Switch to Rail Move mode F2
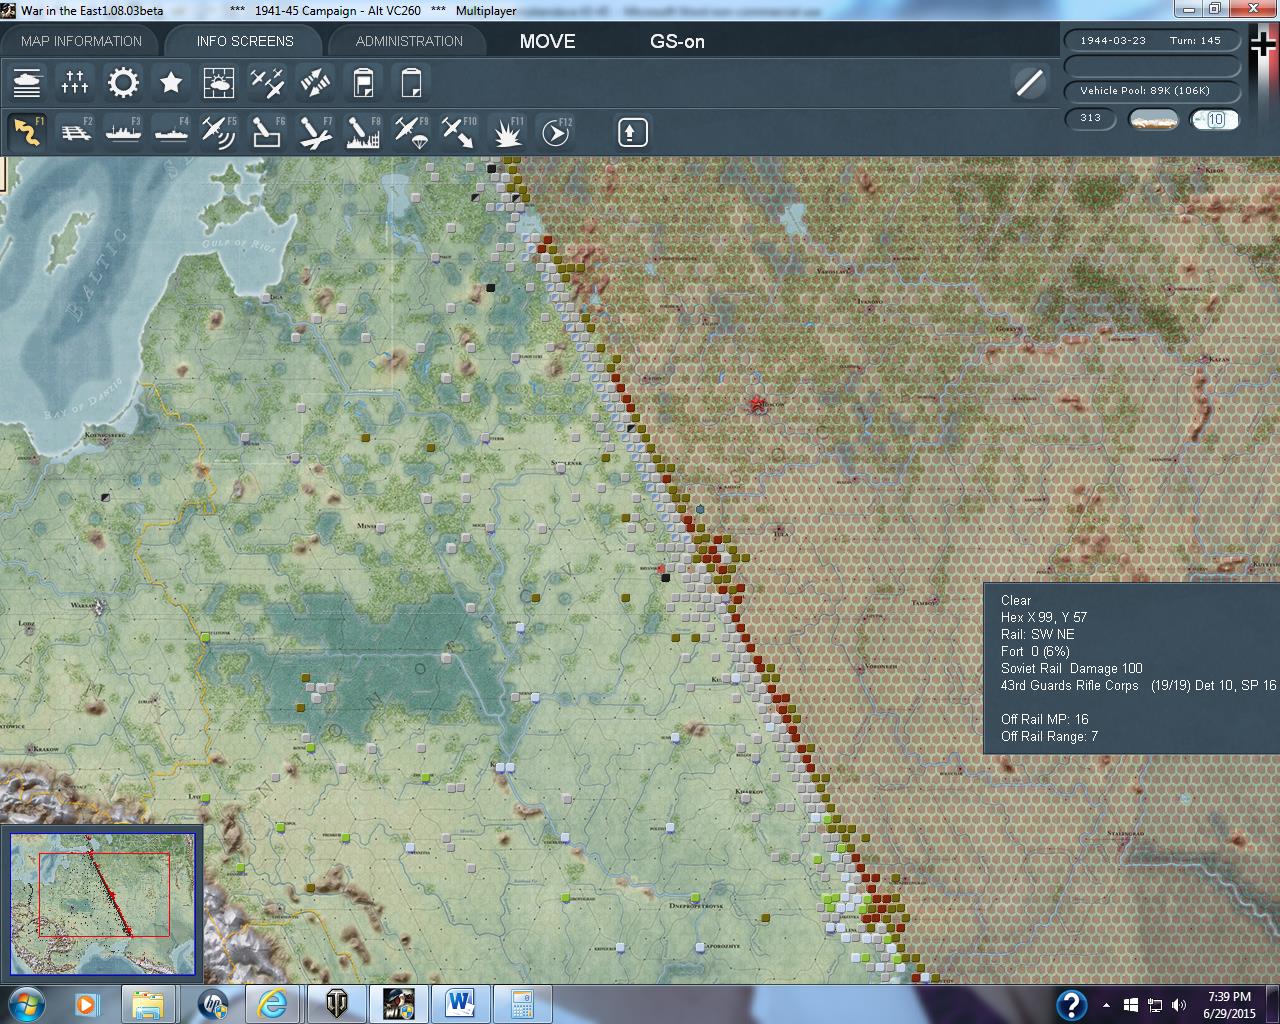Screen dimensions: 1280x1024 [75, 132]
